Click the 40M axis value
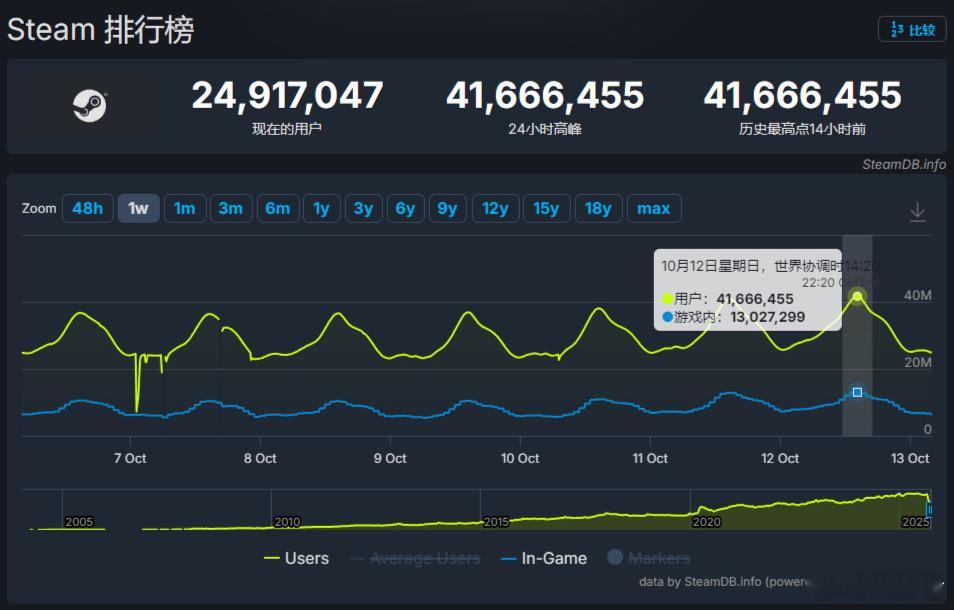954x610 pixels. [917, 296]
